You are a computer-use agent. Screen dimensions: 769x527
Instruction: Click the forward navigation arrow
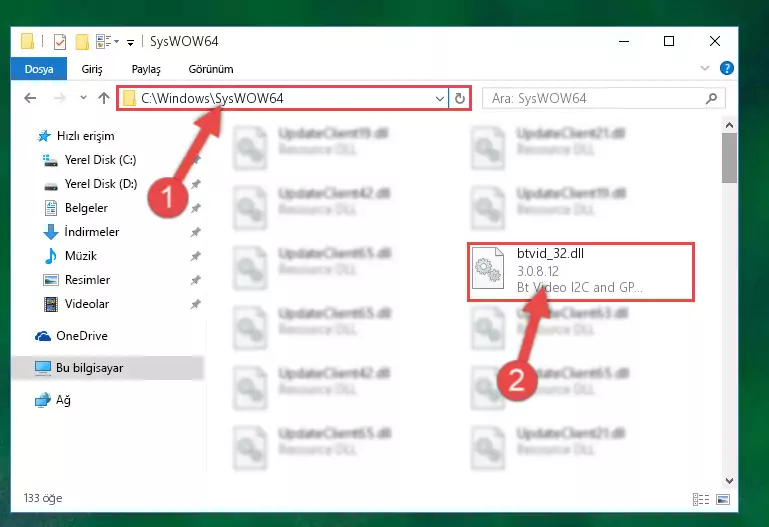[x=59, y=98]
